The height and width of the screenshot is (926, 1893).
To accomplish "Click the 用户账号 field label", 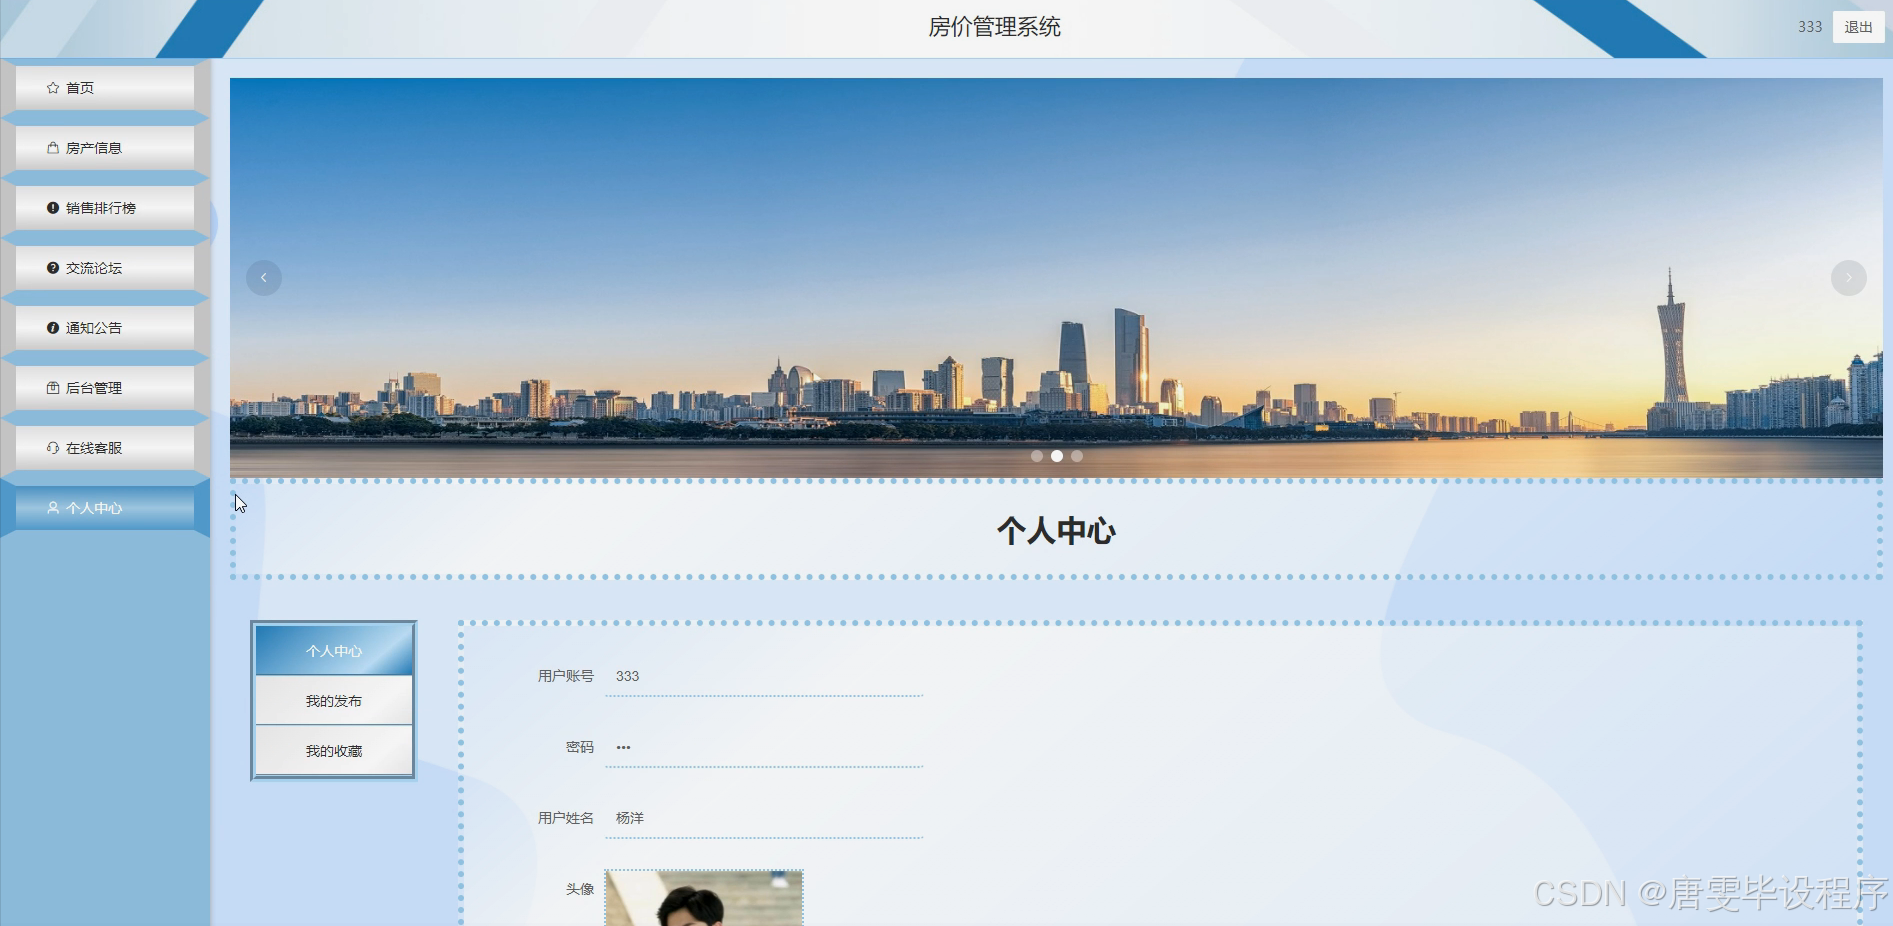I will click(x=566, y=677).
